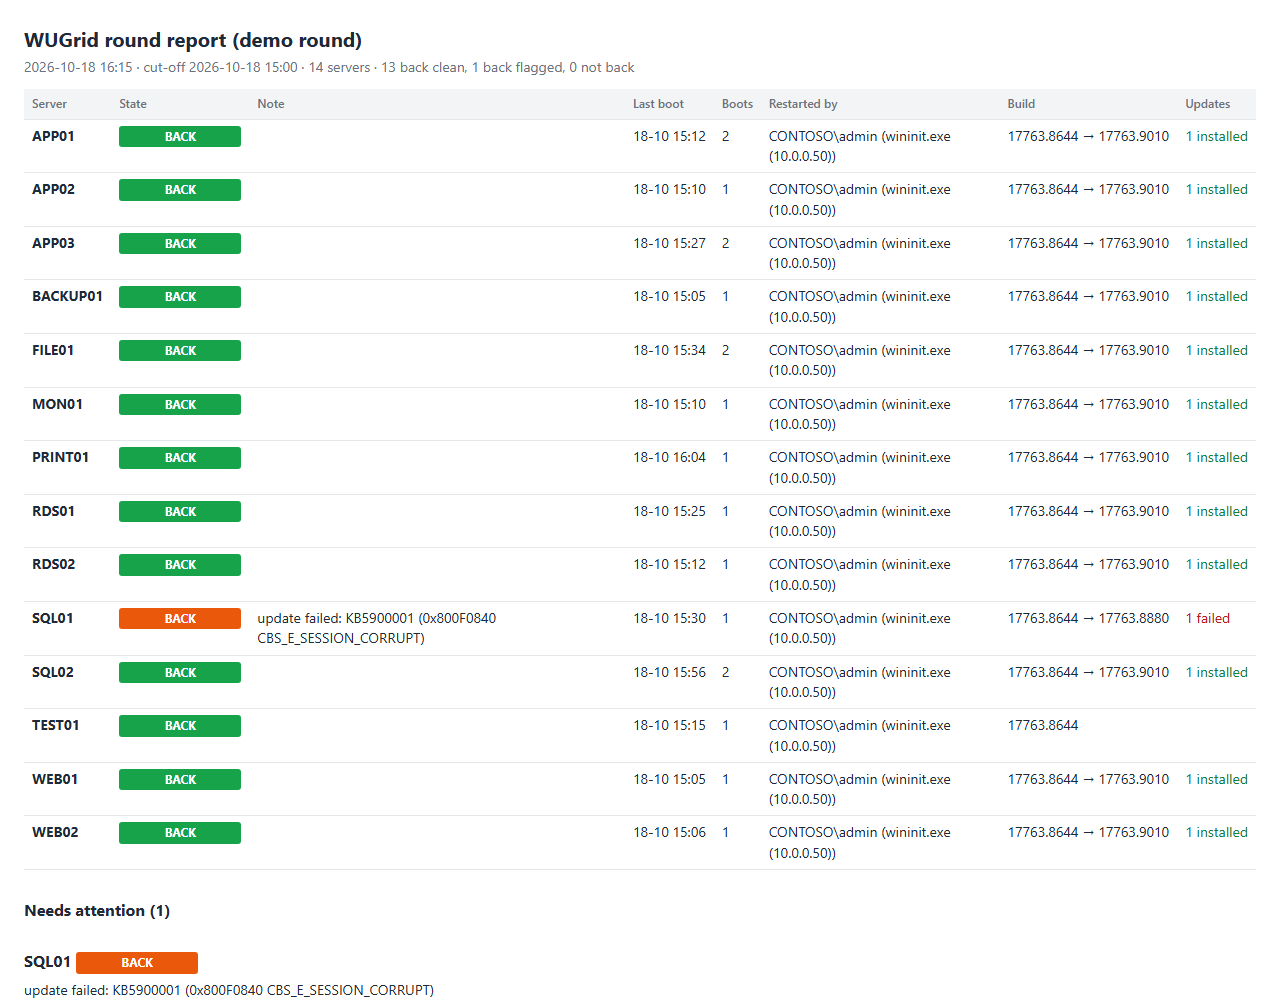Select SQL01's build 17763.8644 → 17763.8880
This screenshot has width=1280, height=1000.
[1088, 618]
